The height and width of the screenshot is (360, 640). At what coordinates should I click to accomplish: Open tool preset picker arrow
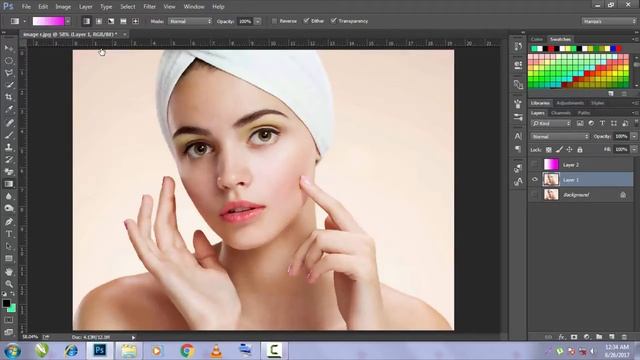click(24, 21)
